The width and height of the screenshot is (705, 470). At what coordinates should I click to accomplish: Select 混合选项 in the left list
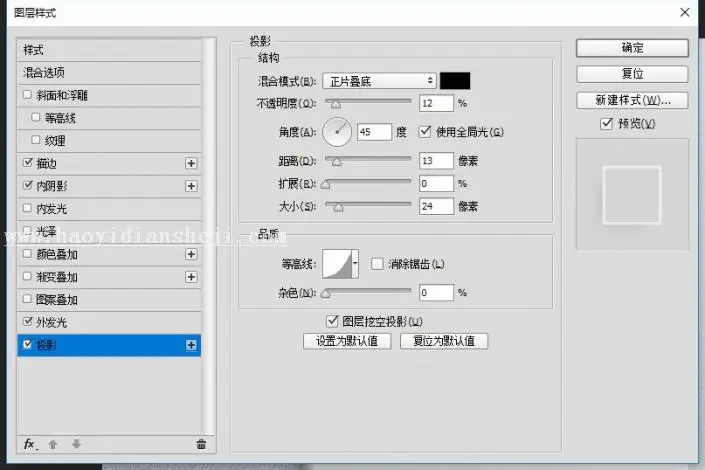click(109, 73)
